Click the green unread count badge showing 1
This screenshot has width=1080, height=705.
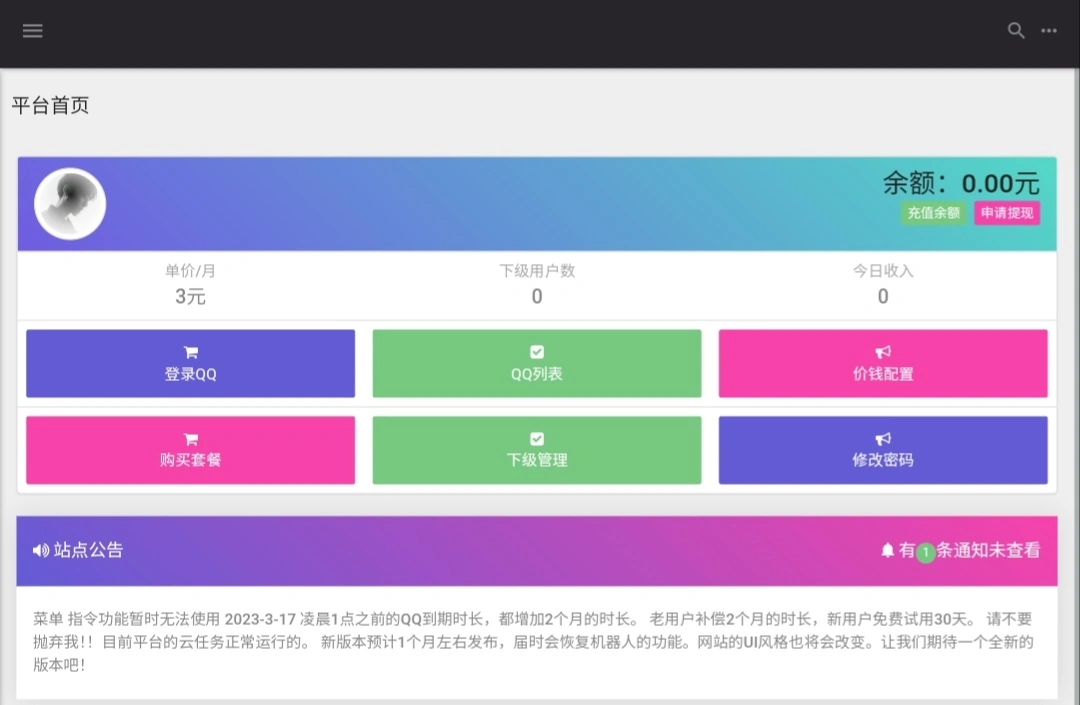tap(925, 551)
